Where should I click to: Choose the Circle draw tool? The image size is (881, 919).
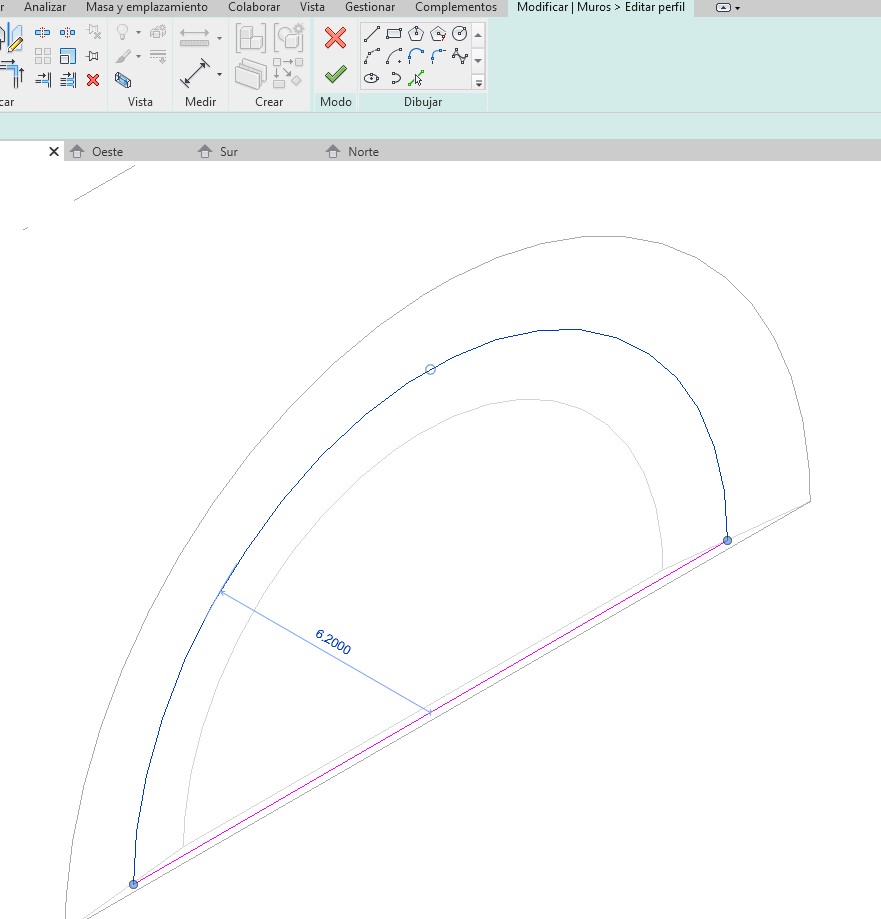coord(460,33)
